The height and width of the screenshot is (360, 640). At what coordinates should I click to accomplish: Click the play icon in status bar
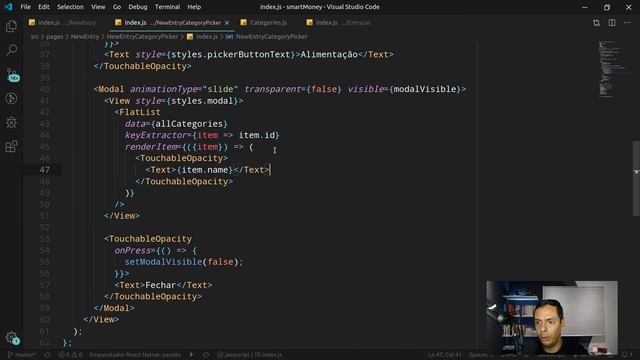(191, 355)
